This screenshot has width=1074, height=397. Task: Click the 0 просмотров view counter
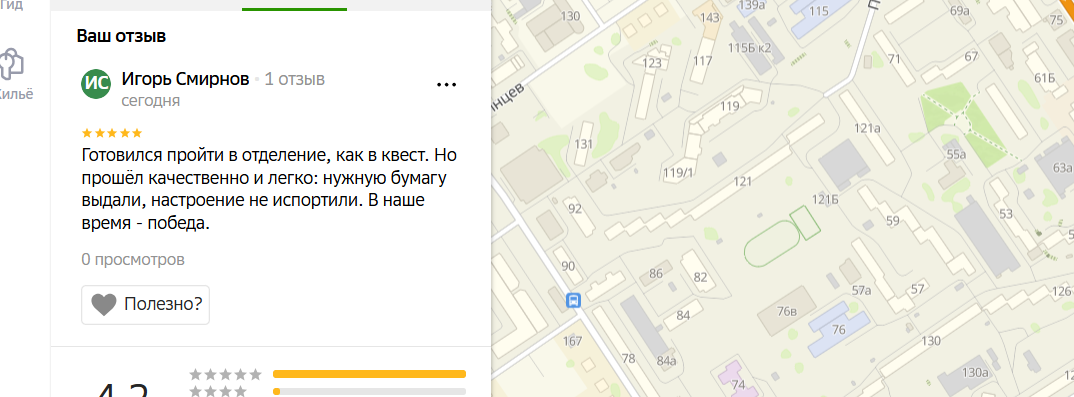[133, 260]
